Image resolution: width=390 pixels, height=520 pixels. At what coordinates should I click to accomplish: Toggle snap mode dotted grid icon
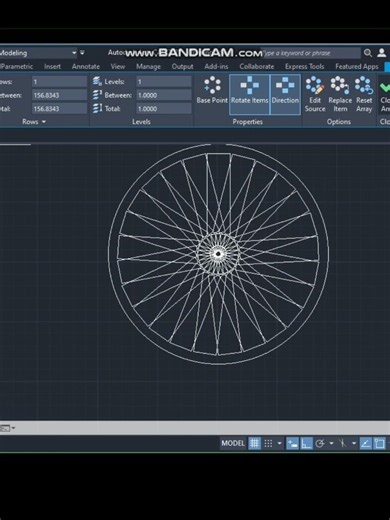pos(268,443)
